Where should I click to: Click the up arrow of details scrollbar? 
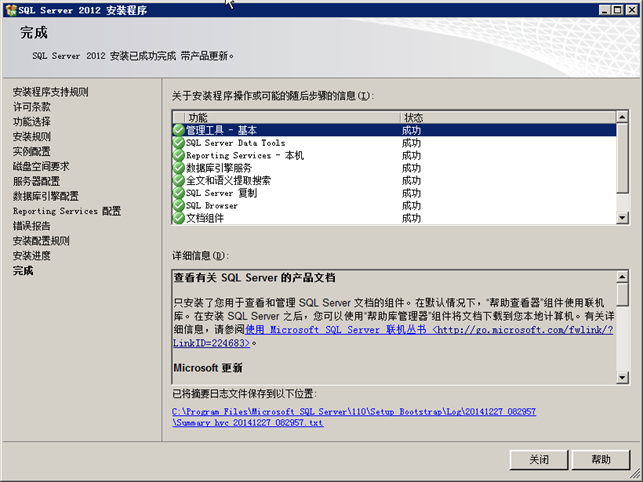click(622, 277)
